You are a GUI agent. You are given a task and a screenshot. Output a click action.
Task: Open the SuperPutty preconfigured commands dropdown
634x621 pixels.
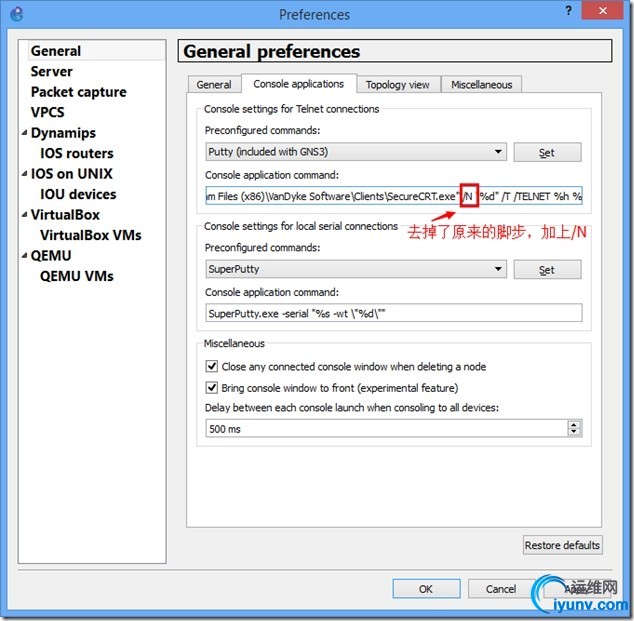tap(356, 269)
